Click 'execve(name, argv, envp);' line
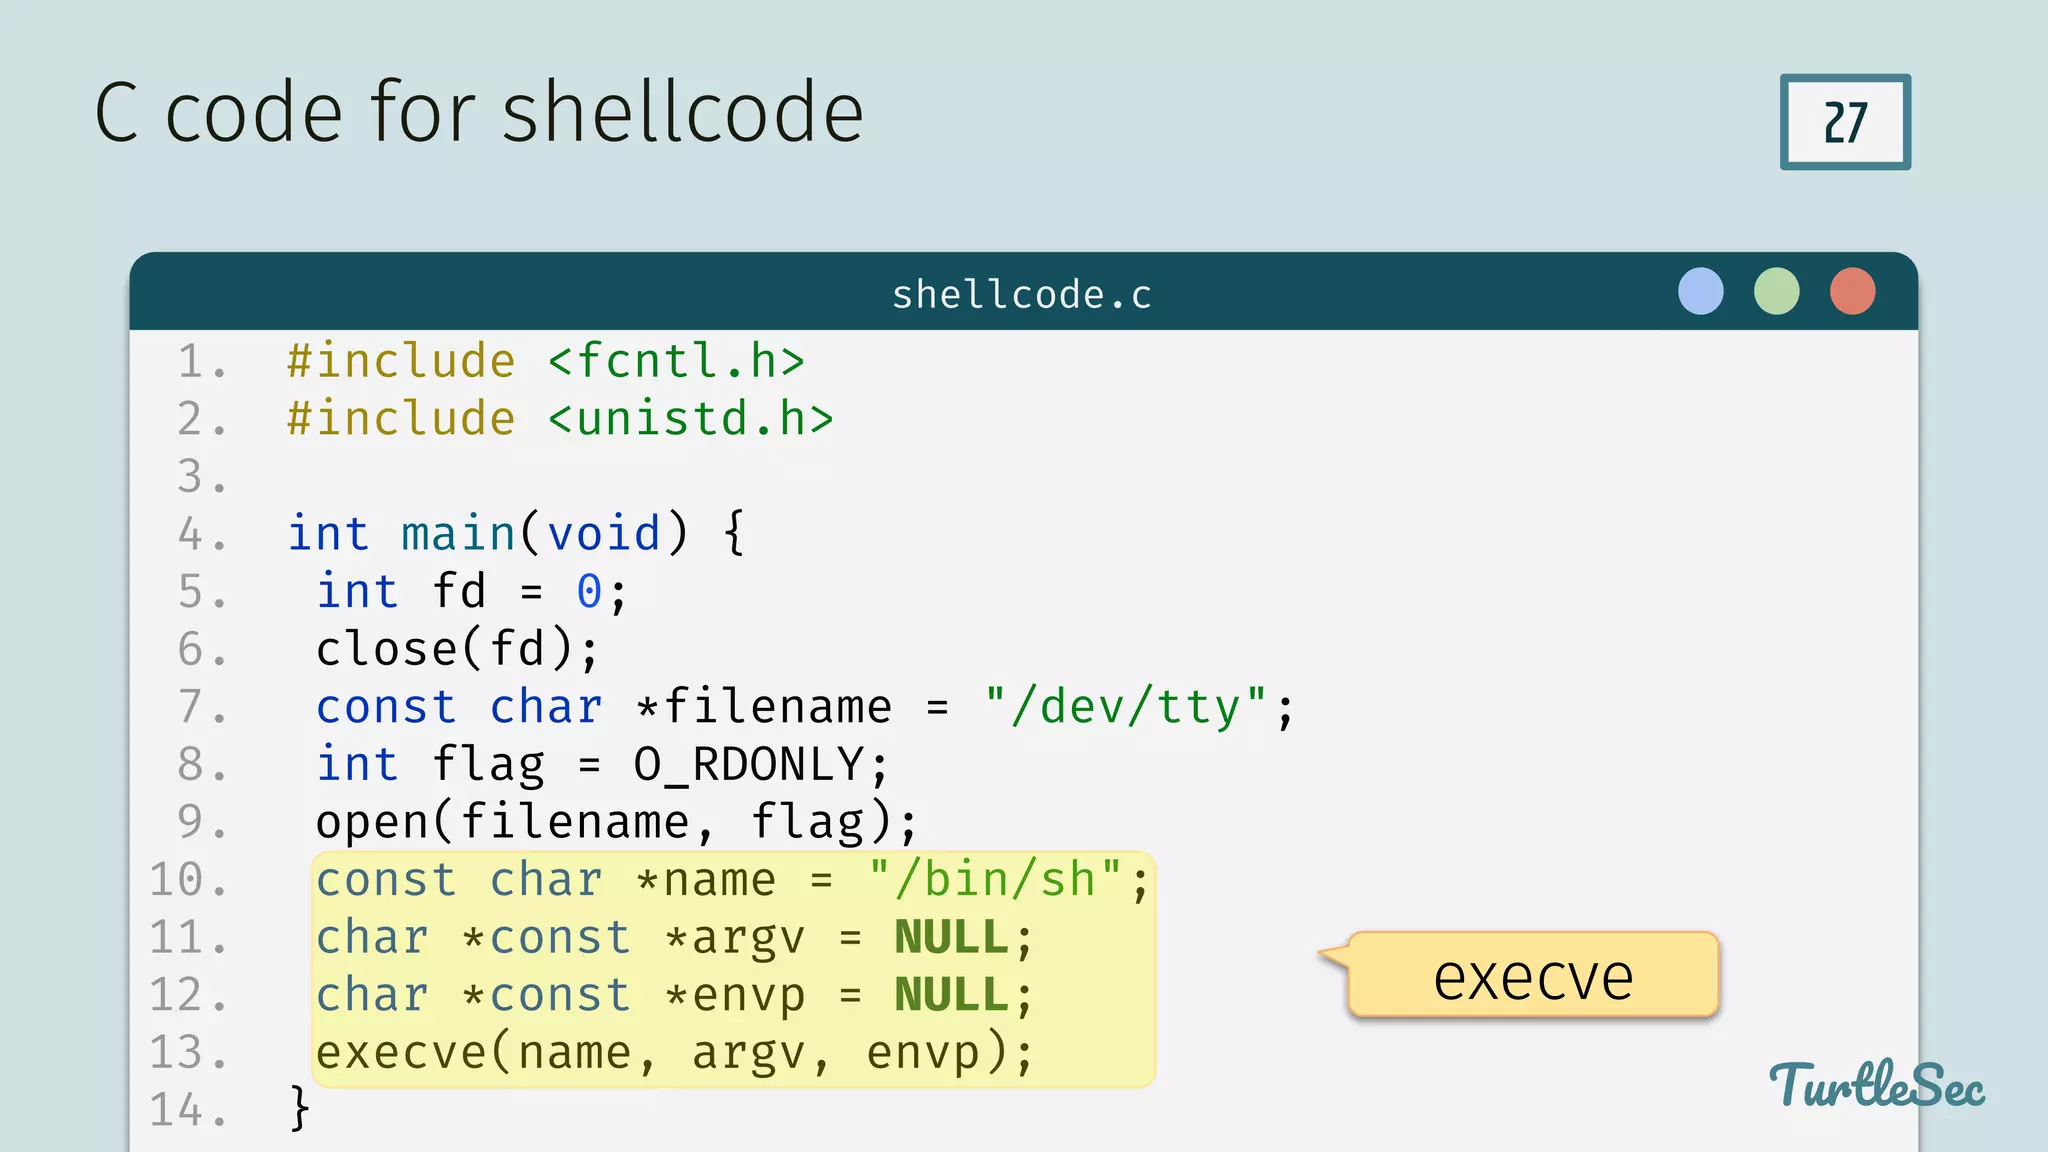2048x1152 pixels. pyautogui.click(x=674, y=1053)
